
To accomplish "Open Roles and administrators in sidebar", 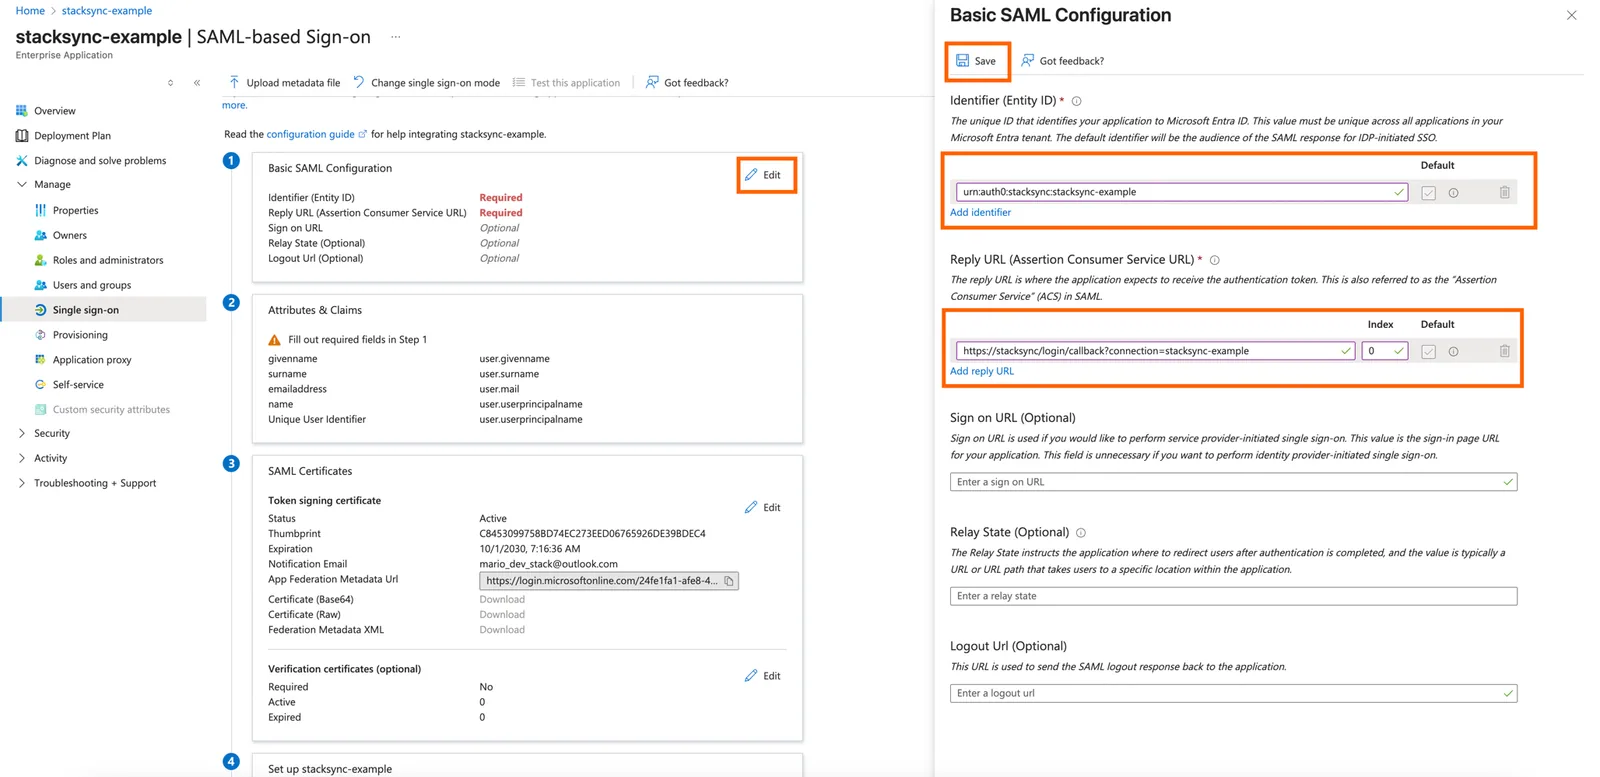I will pos(108,260).
